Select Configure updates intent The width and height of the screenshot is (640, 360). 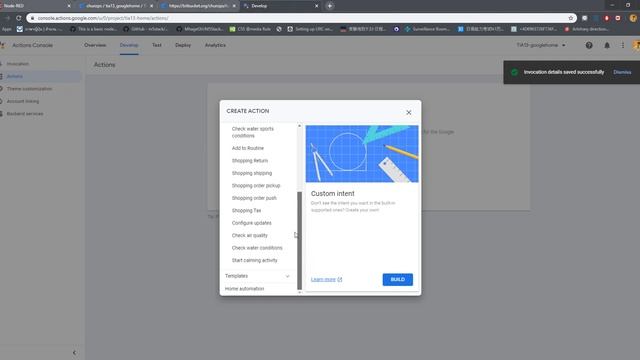coord(251,223)
